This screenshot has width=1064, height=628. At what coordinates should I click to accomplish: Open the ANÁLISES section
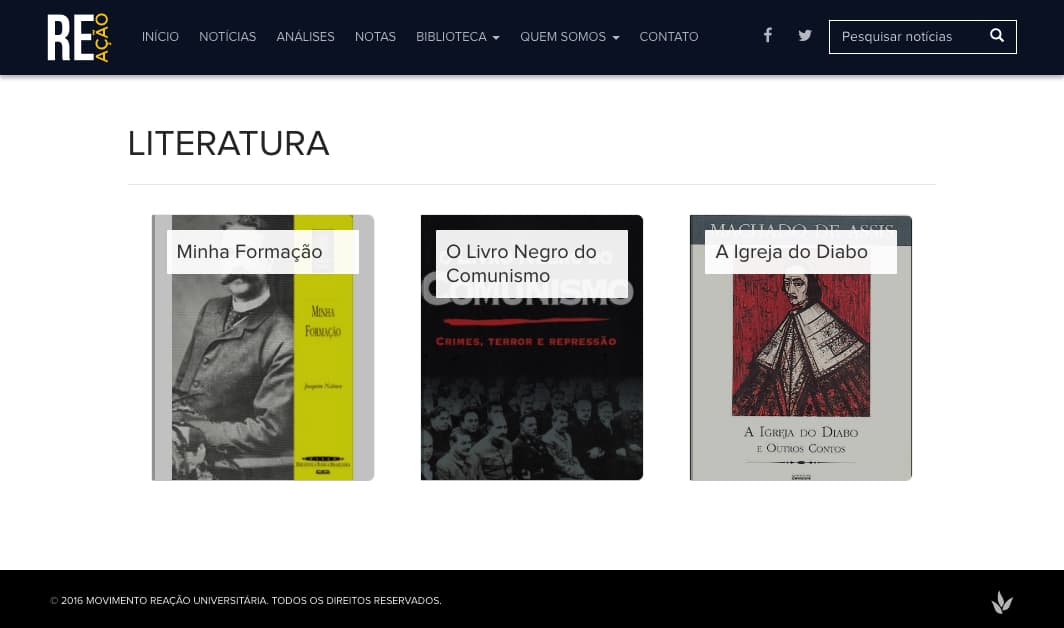tap(305, 37)
